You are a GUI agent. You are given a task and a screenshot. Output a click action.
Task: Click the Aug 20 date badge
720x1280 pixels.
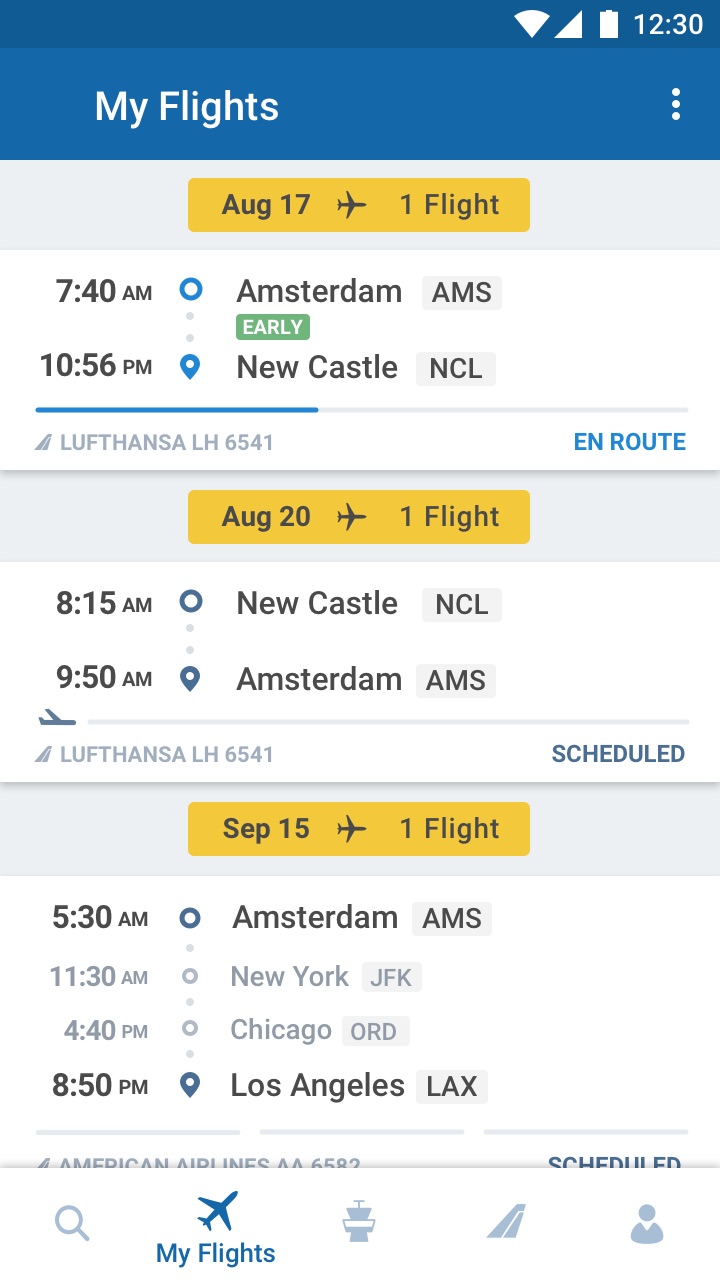pos(358,517)
